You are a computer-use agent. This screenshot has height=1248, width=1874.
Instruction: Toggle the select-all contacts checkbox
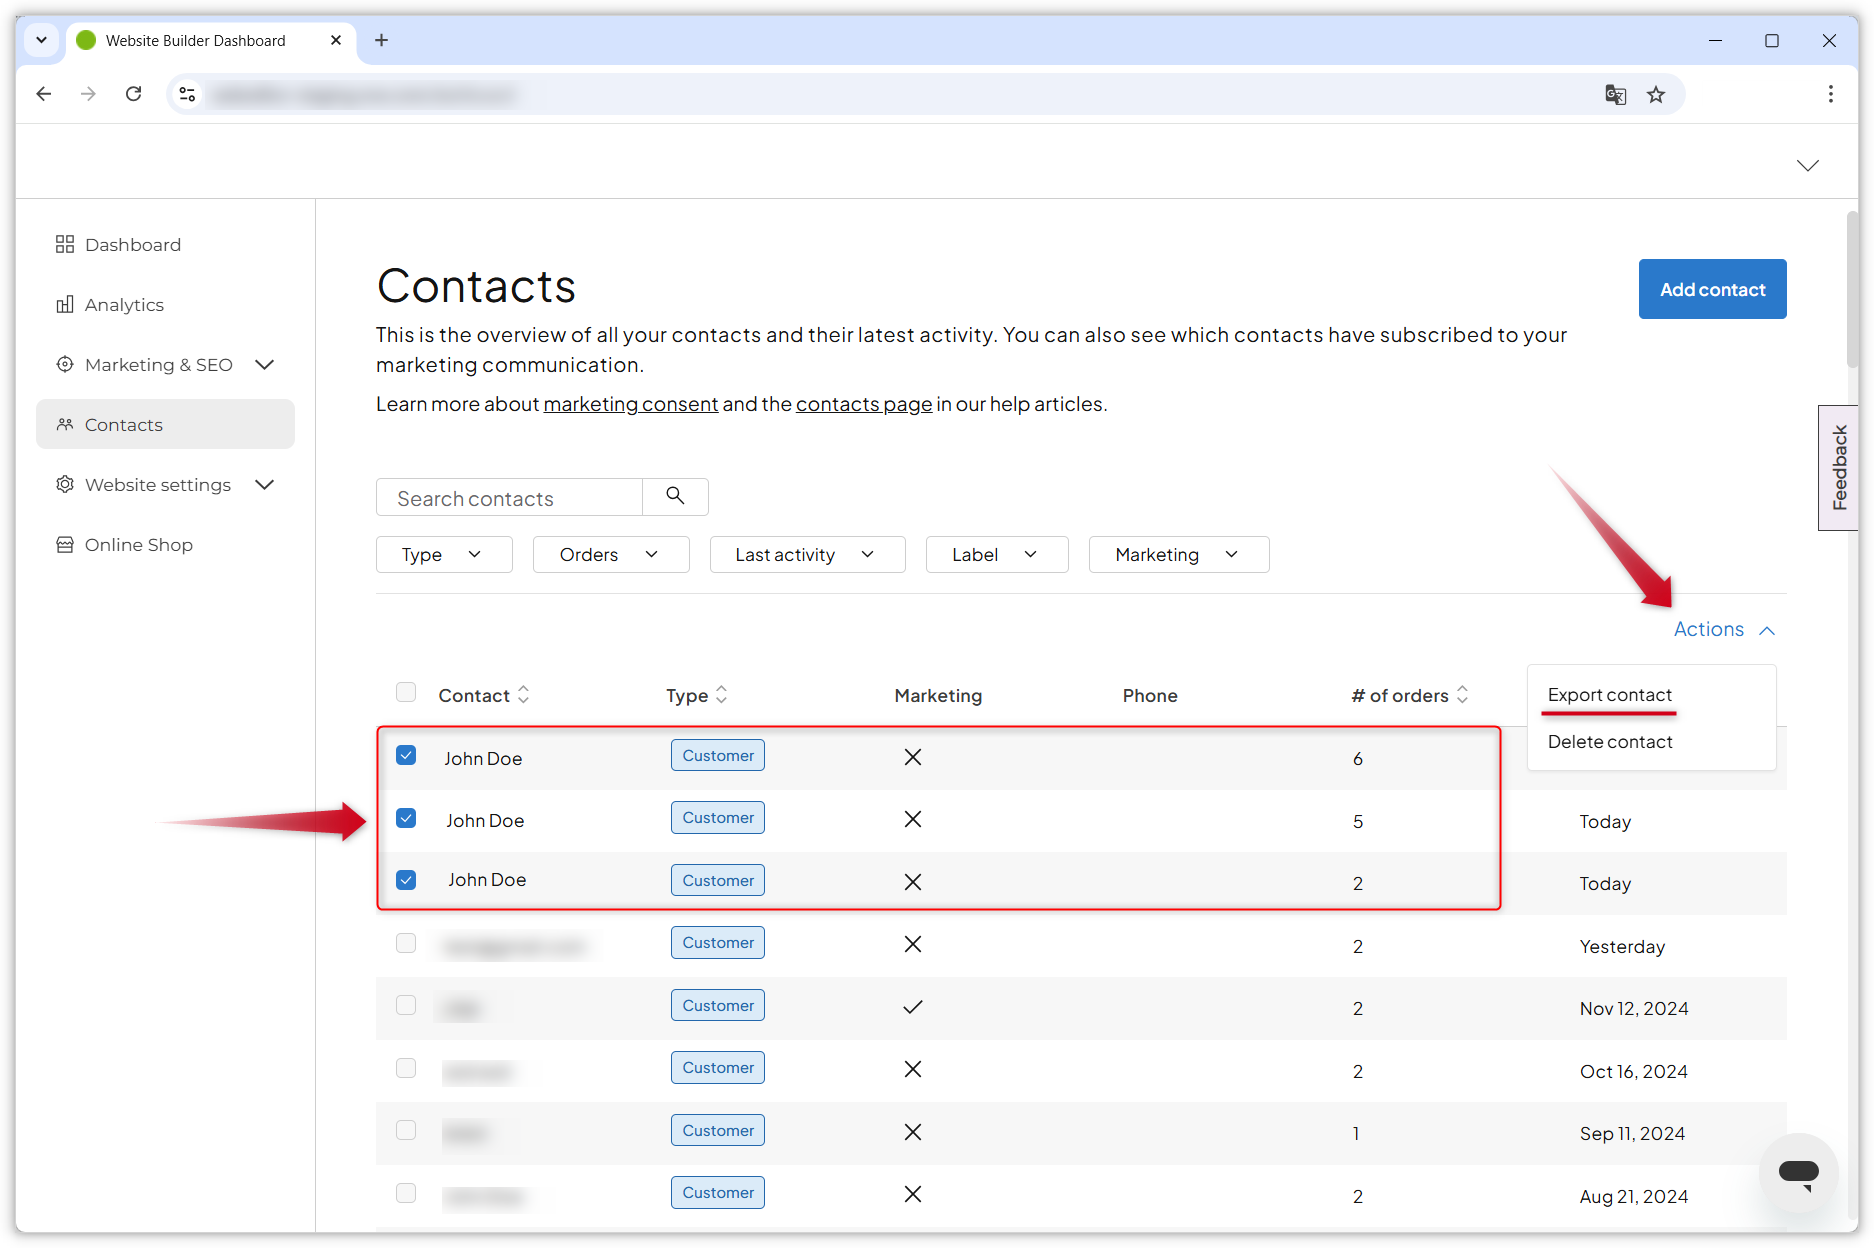click(x=406, y=692)
